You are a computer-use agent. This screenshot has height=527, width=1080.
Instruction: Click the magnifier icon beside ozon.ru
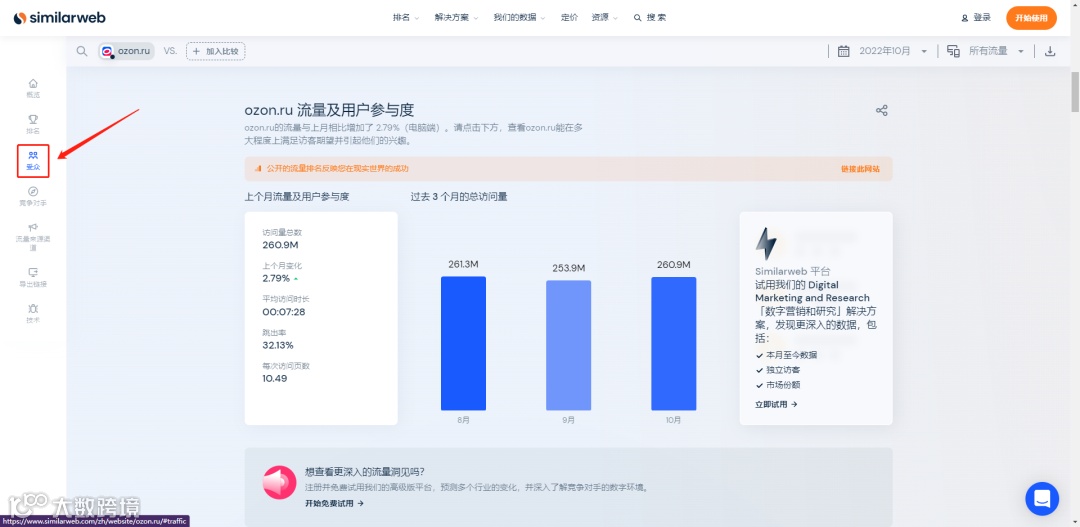(x=82, y=51)
